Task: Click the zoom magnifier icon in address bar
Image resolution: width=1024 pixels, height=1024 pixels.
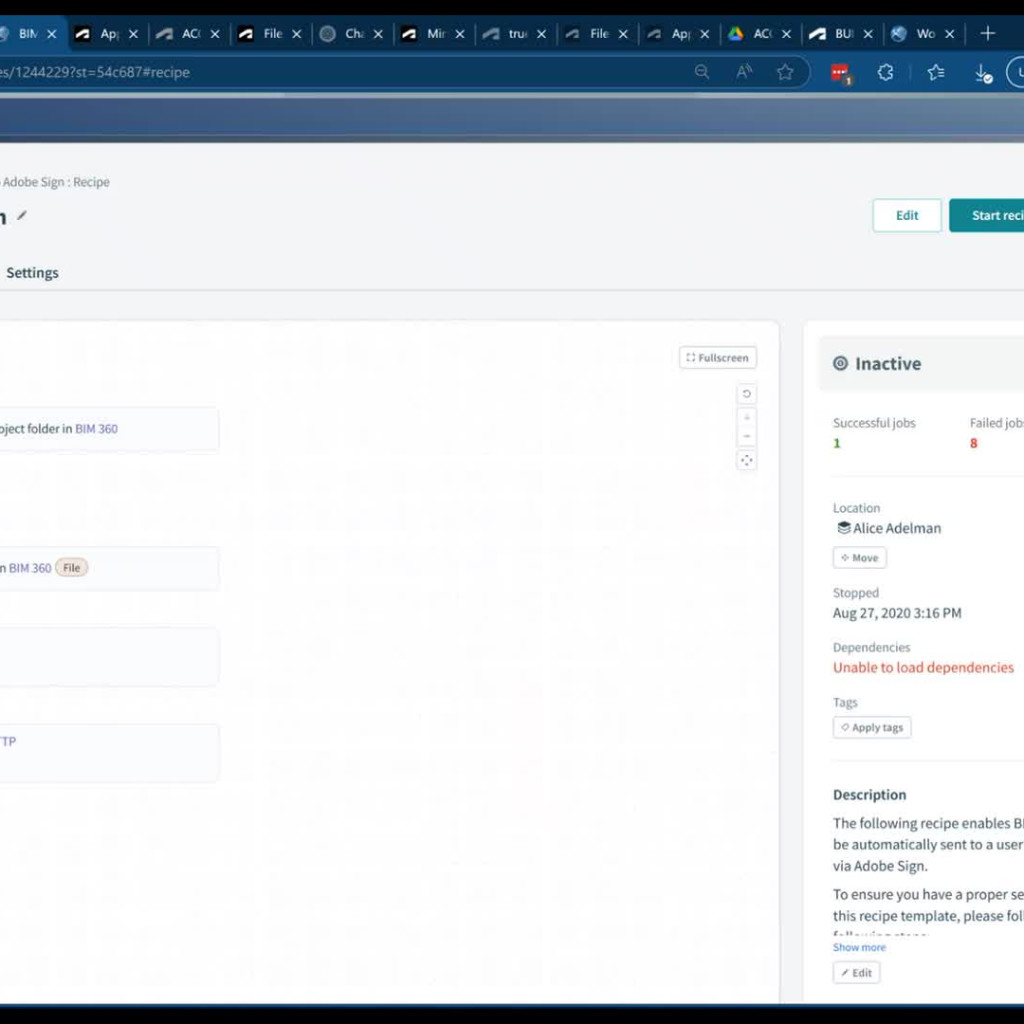Action: [701, 72]
